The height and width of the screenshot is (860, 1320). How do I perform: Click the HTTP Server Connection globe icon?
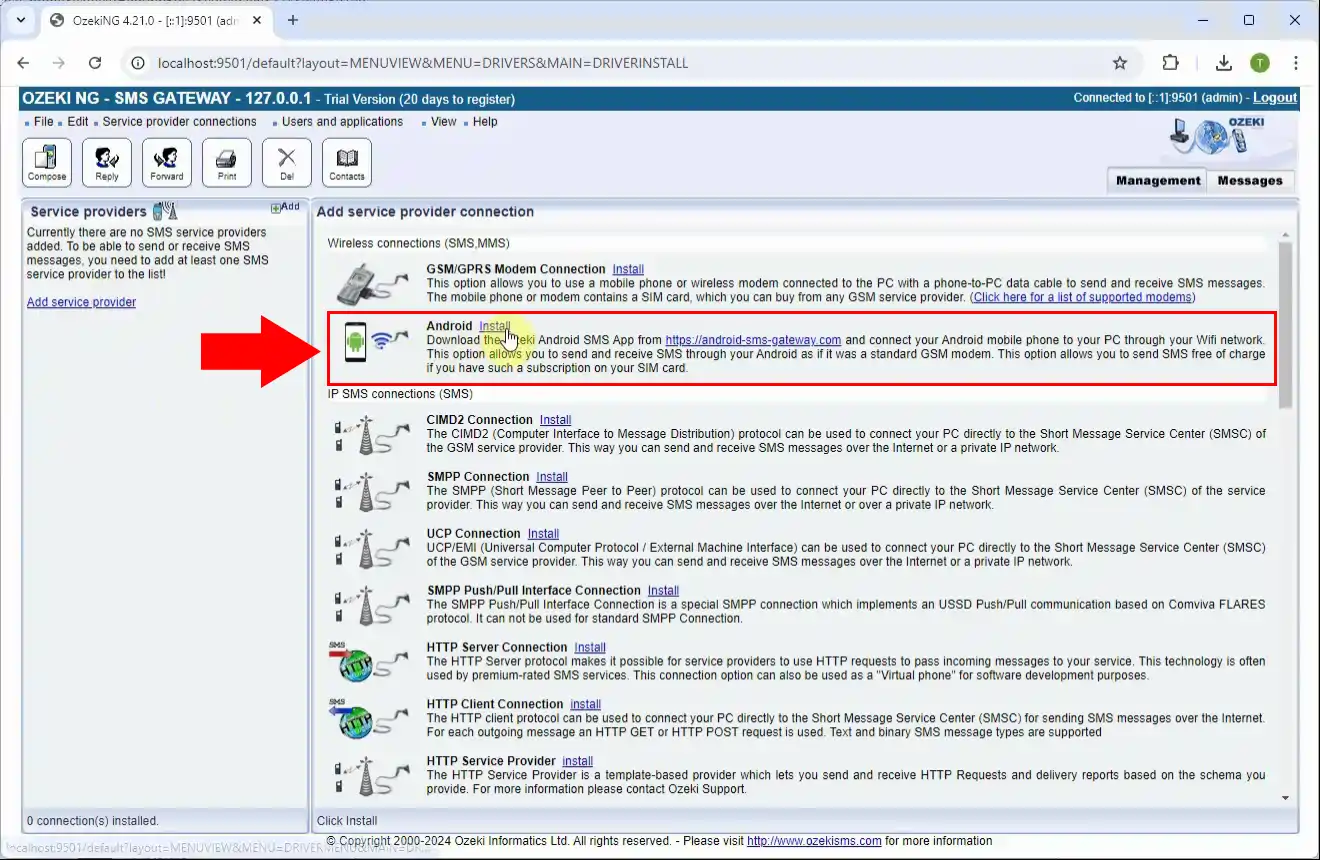click(x=369, y=662)
